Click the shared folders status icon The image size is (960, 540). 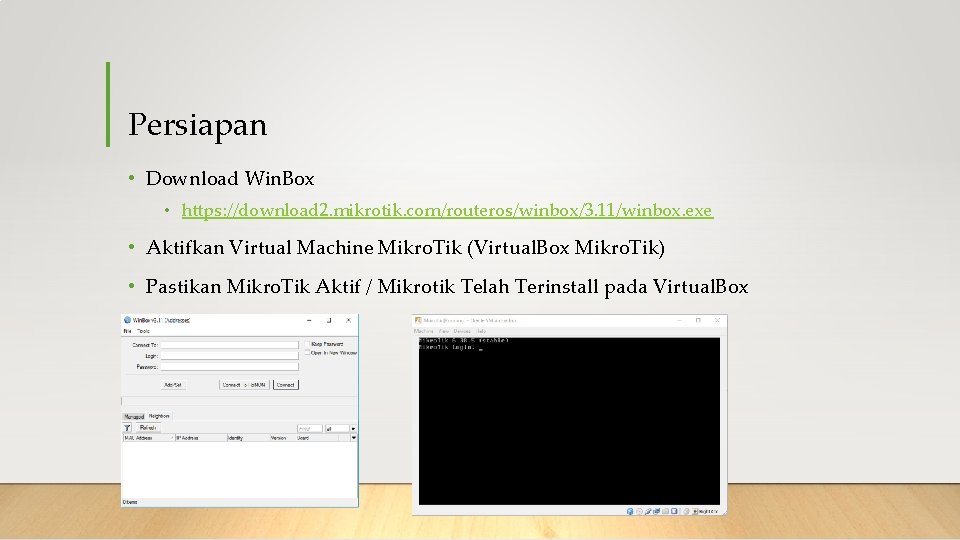pos(666,511)
